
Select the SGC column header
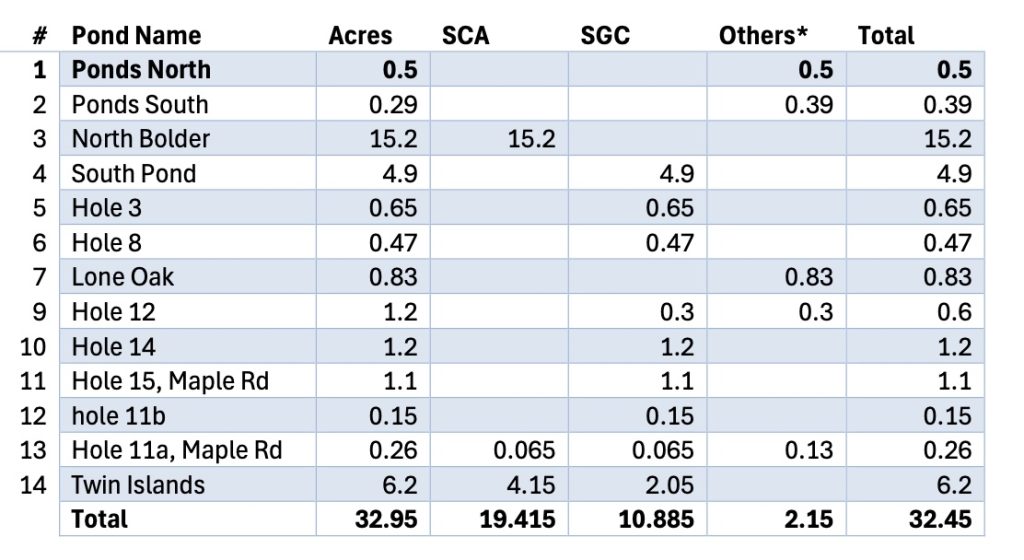click(x=605, y=35)
